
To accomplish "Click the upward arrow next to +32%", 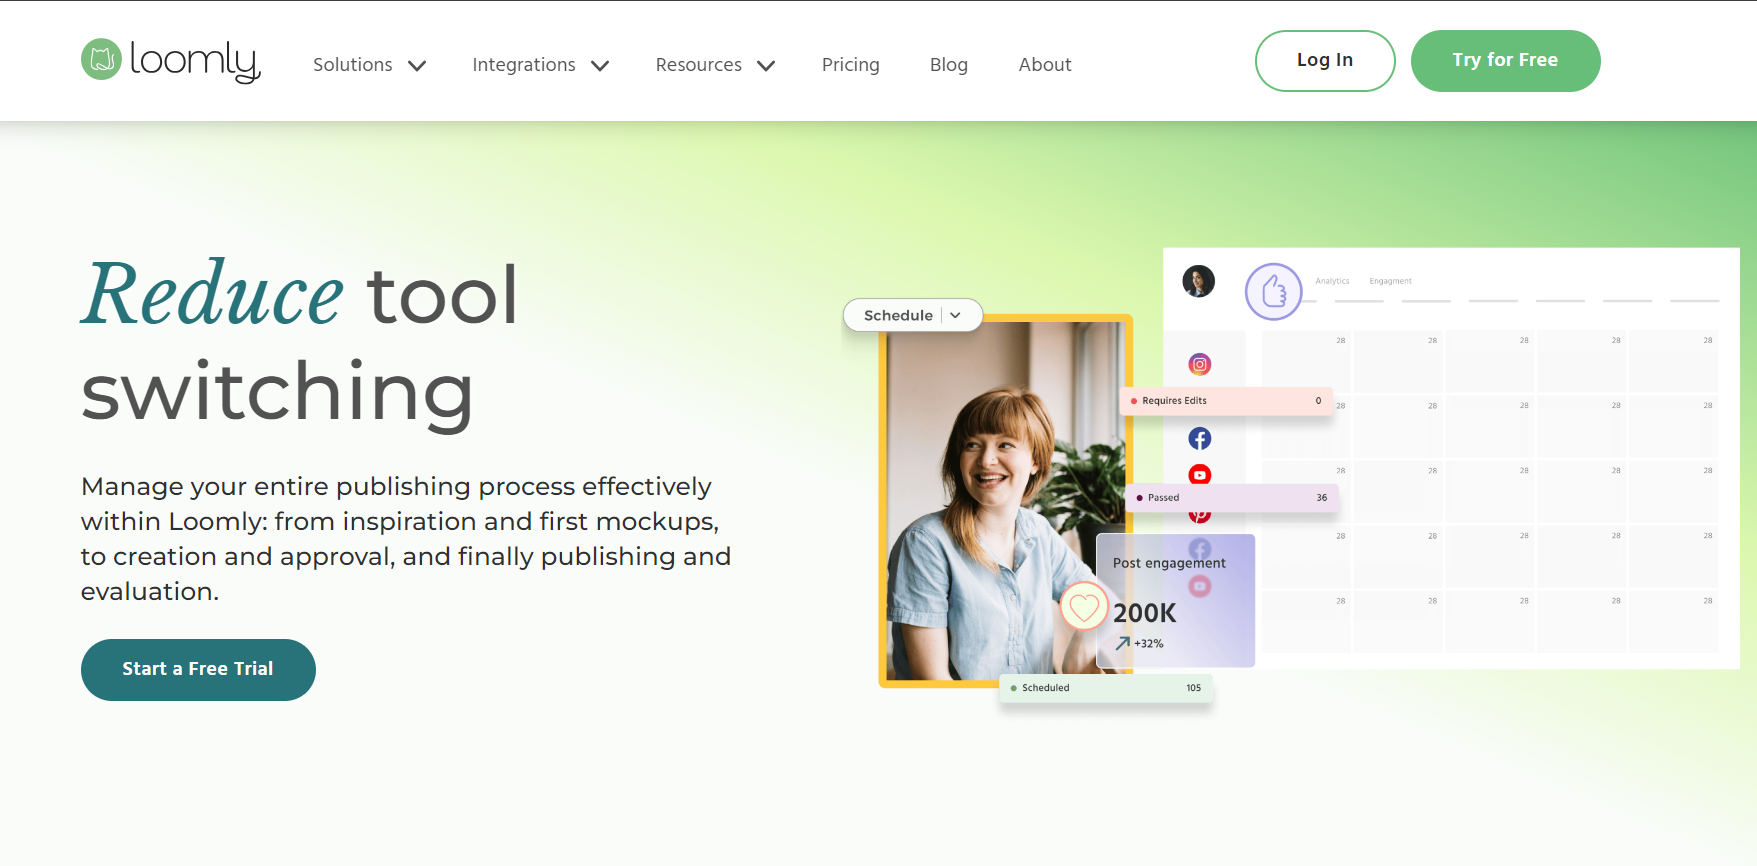I will tap(1123, 643).
